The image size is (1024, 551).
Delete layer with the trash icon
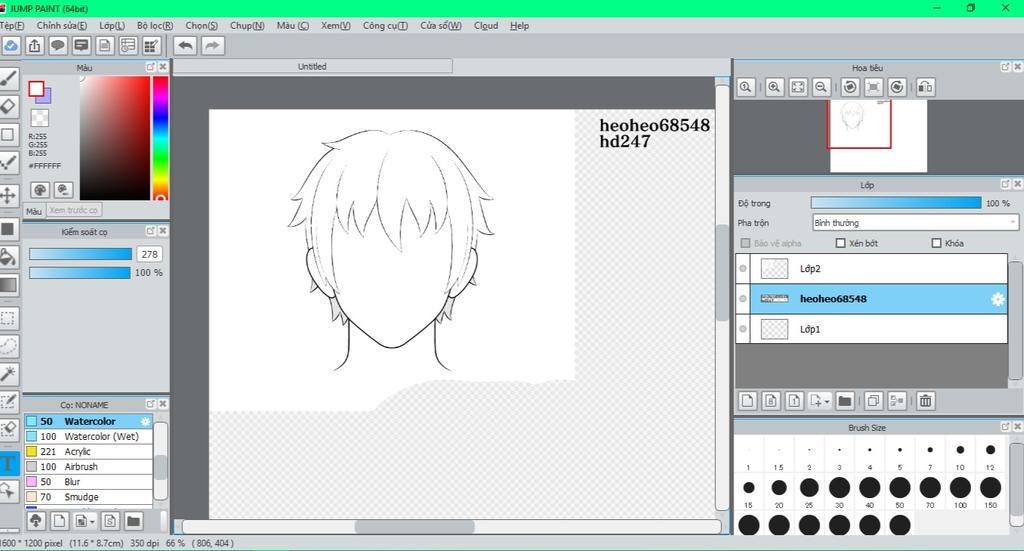coord(925,401)
